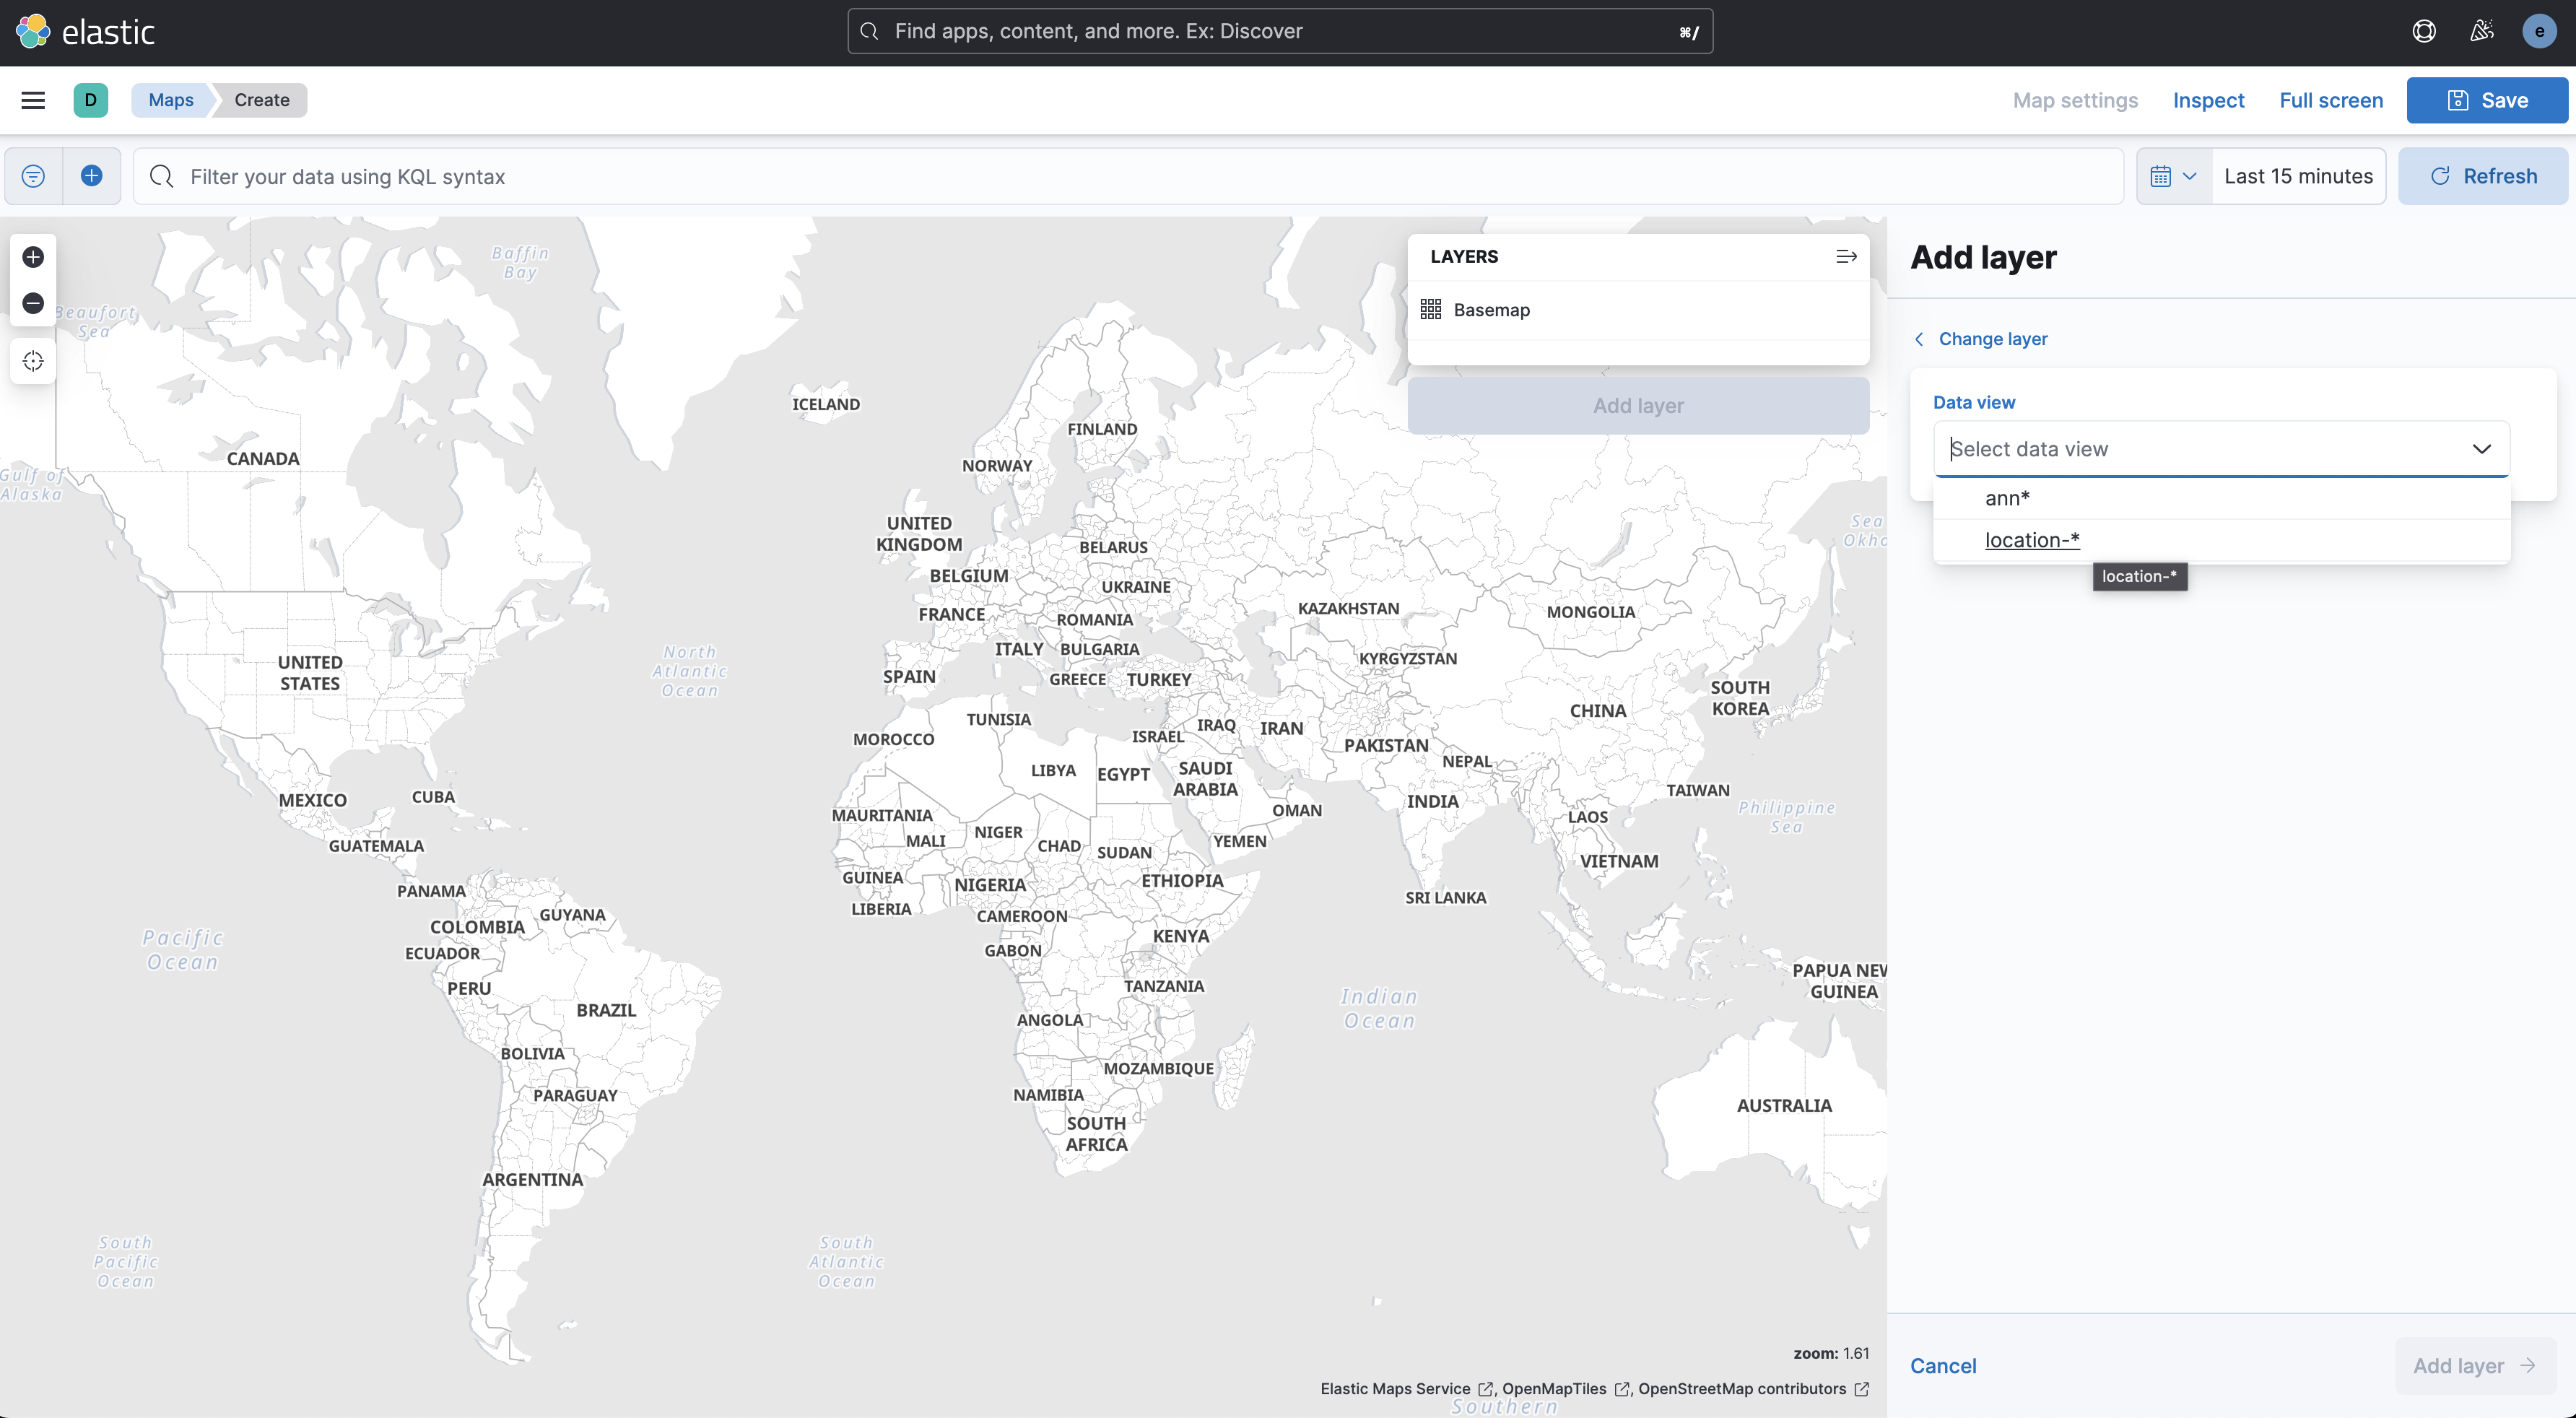Choose the location-* data view option

[2221, 540]
